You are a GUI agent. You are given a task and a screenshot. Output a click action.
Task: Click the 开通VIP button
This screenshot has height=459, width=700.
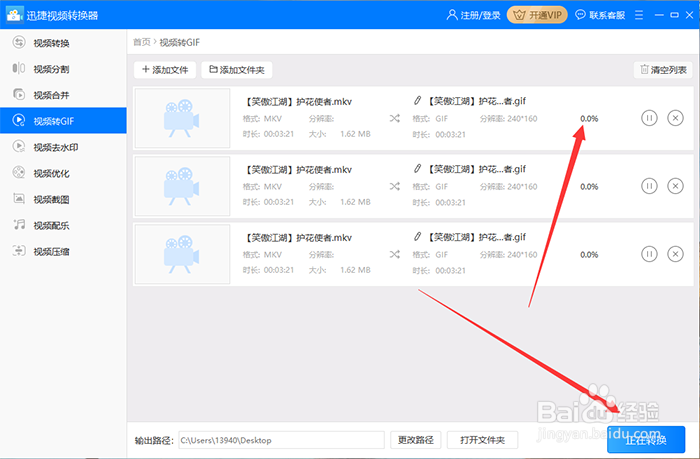(x=537, y=15)
